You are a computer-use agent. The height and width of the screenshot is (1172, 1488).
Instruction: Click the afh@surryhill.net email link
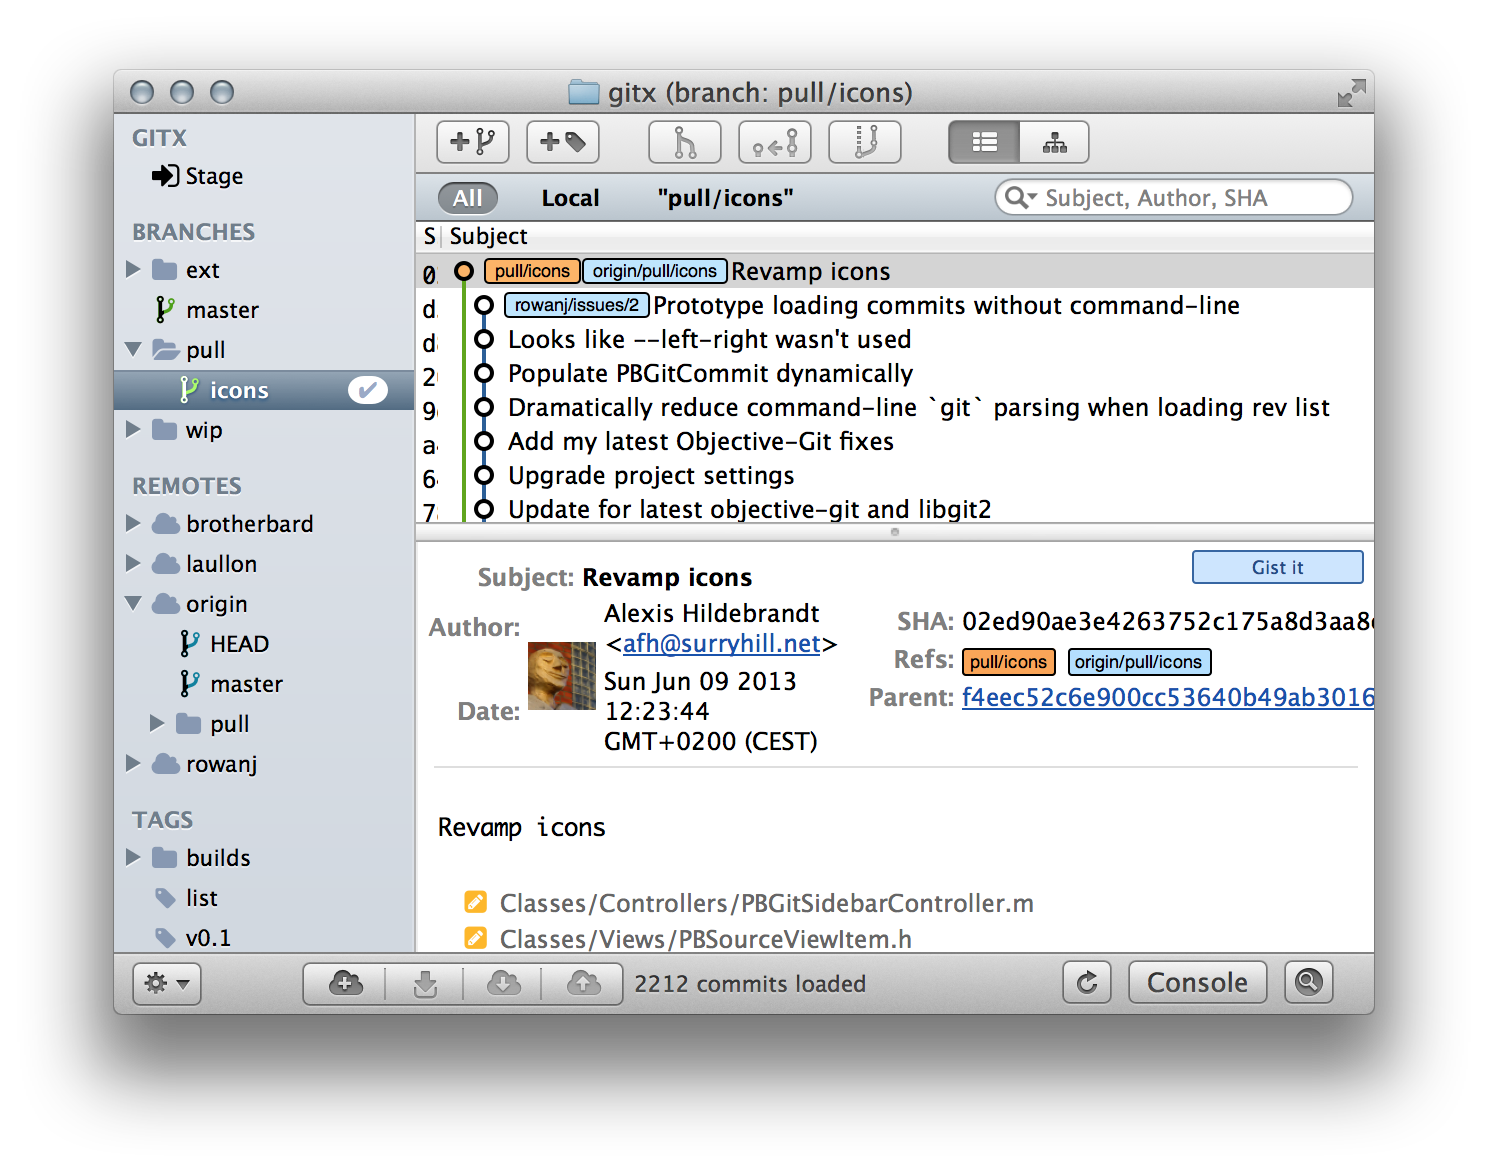[x=721, y=644]
